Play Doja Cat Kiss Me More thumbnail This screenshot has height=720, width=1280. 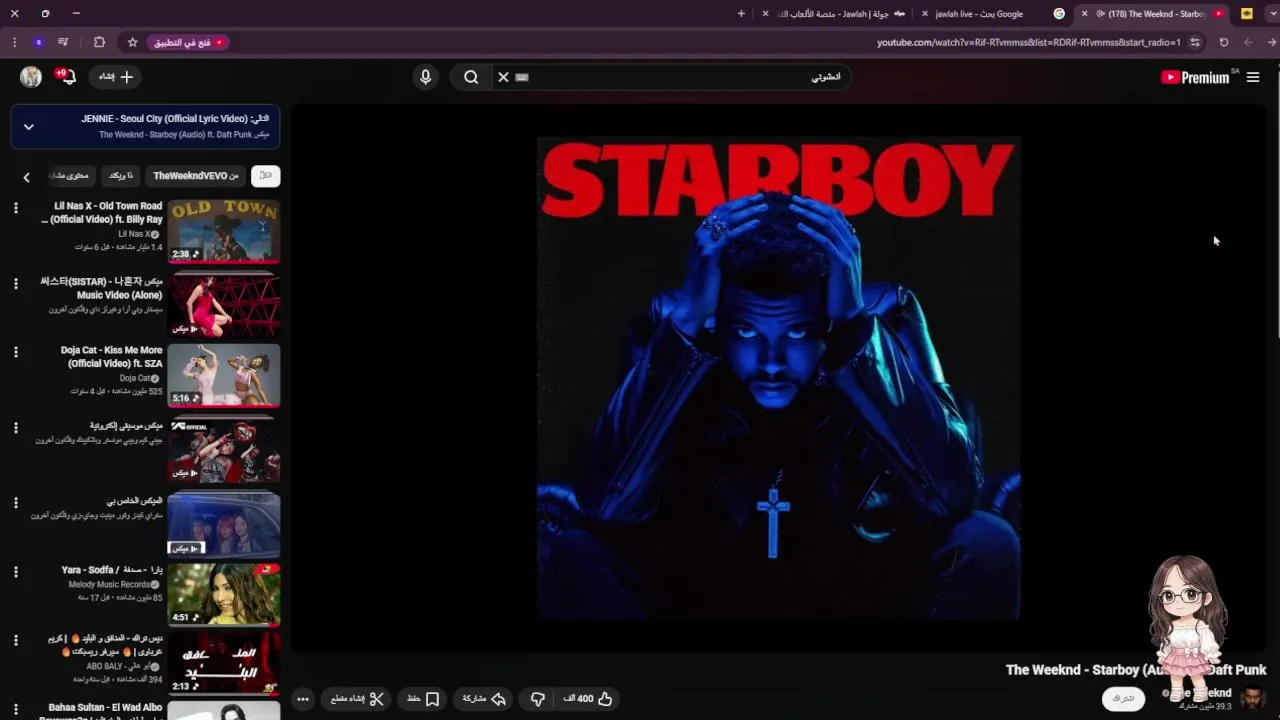point(224,376)
